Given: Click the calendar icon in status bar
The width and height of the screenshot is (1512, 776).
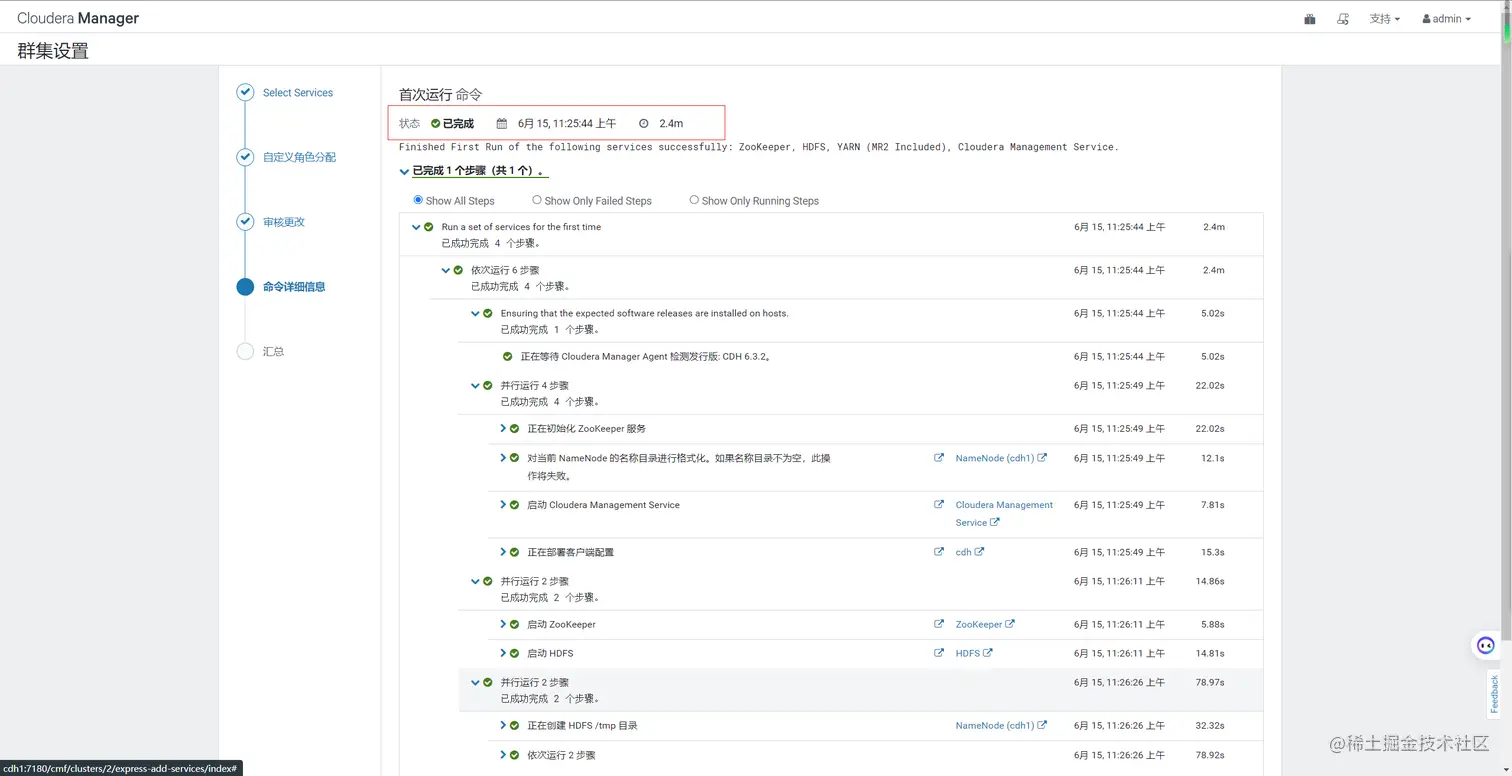Looking at the screenshot, I should (x=502, y=124).
